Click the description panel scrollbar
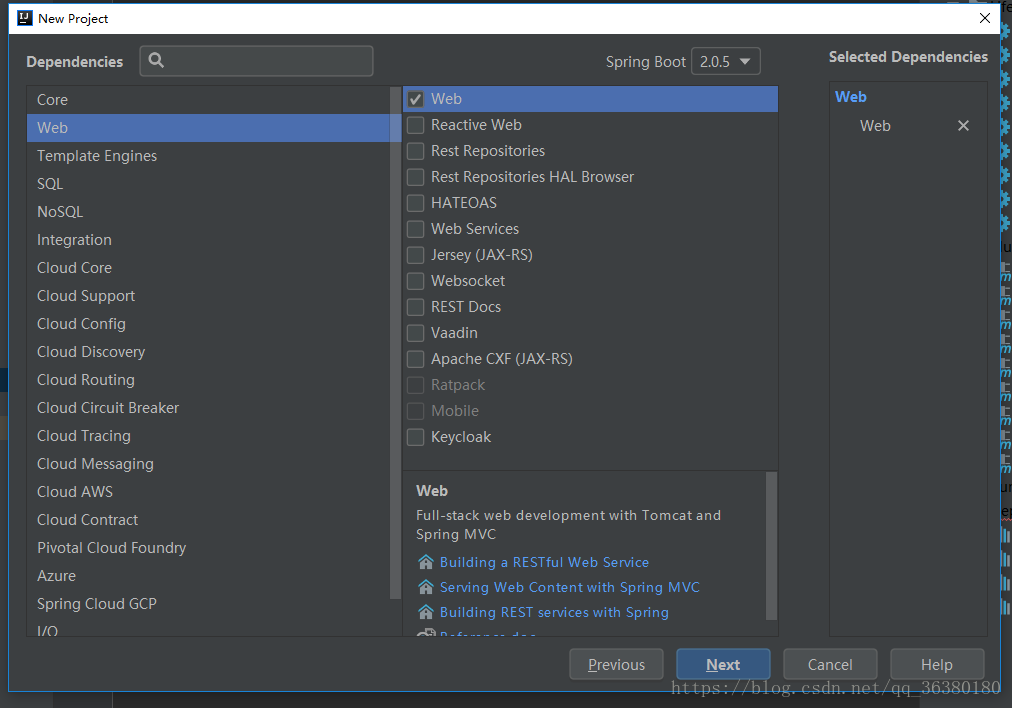This screenshot has width=1012, height=708. coord(771,546)
